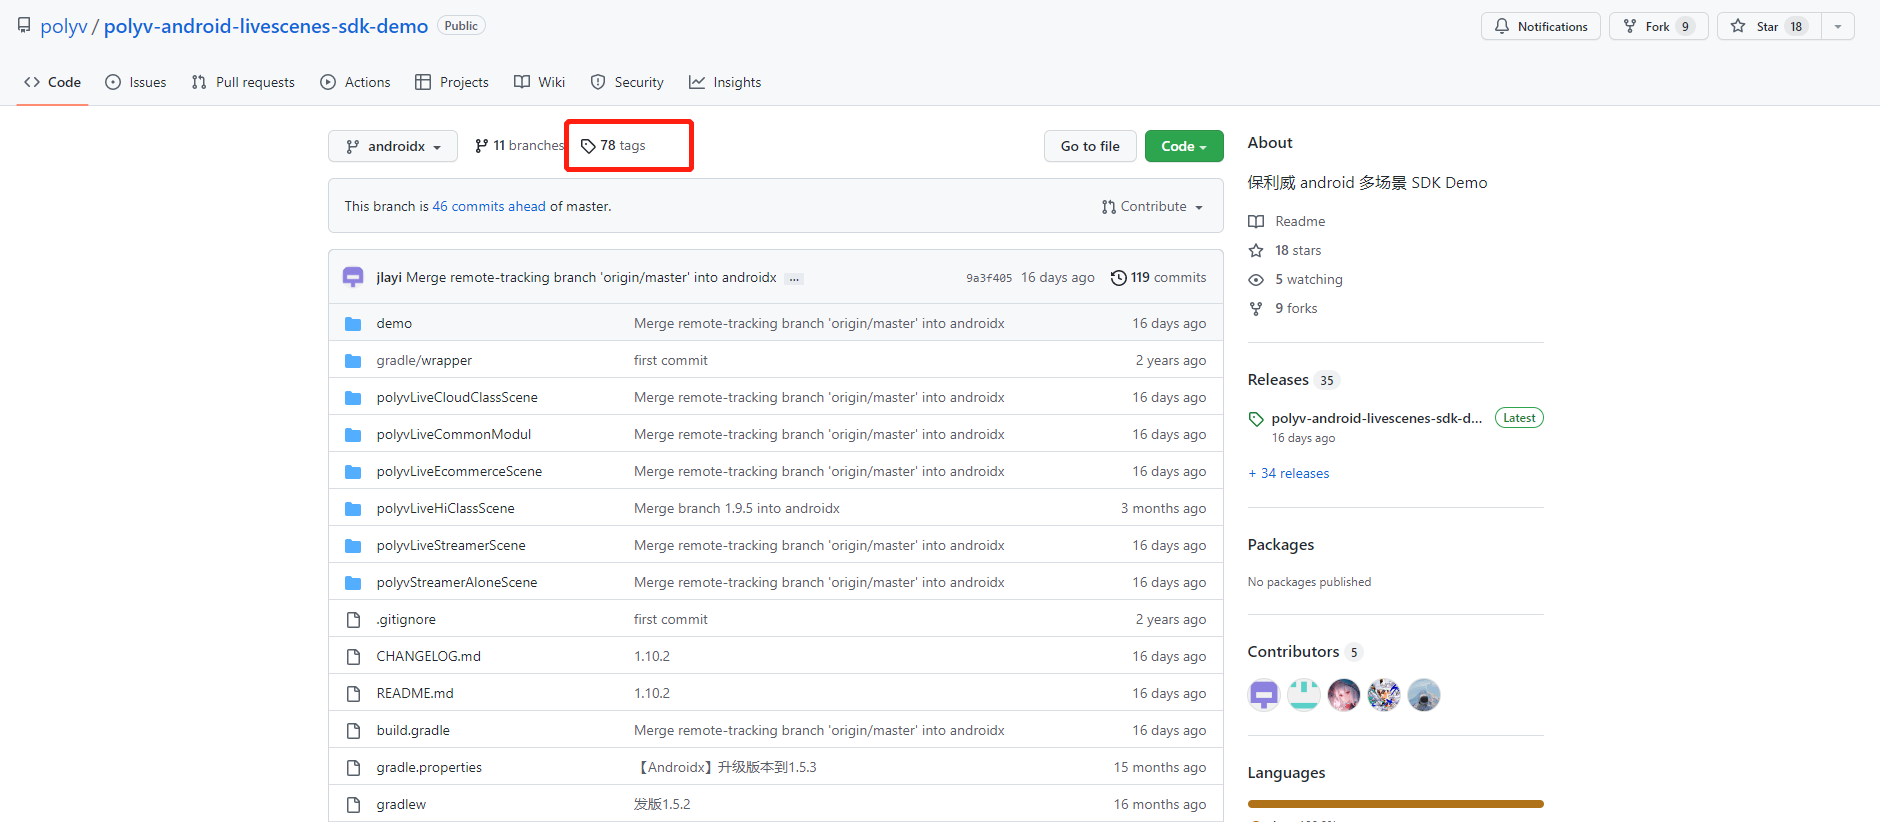1880x822 pixels.
Task: Expand the commit message ellipsis
Action: click(x=794, y=278)
